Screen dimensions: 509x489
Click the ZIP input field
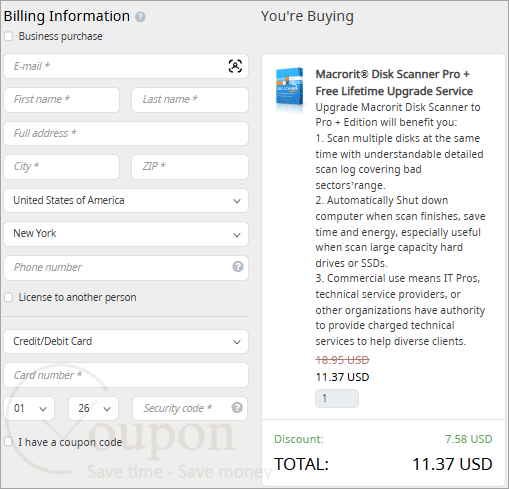coord(190,167)
